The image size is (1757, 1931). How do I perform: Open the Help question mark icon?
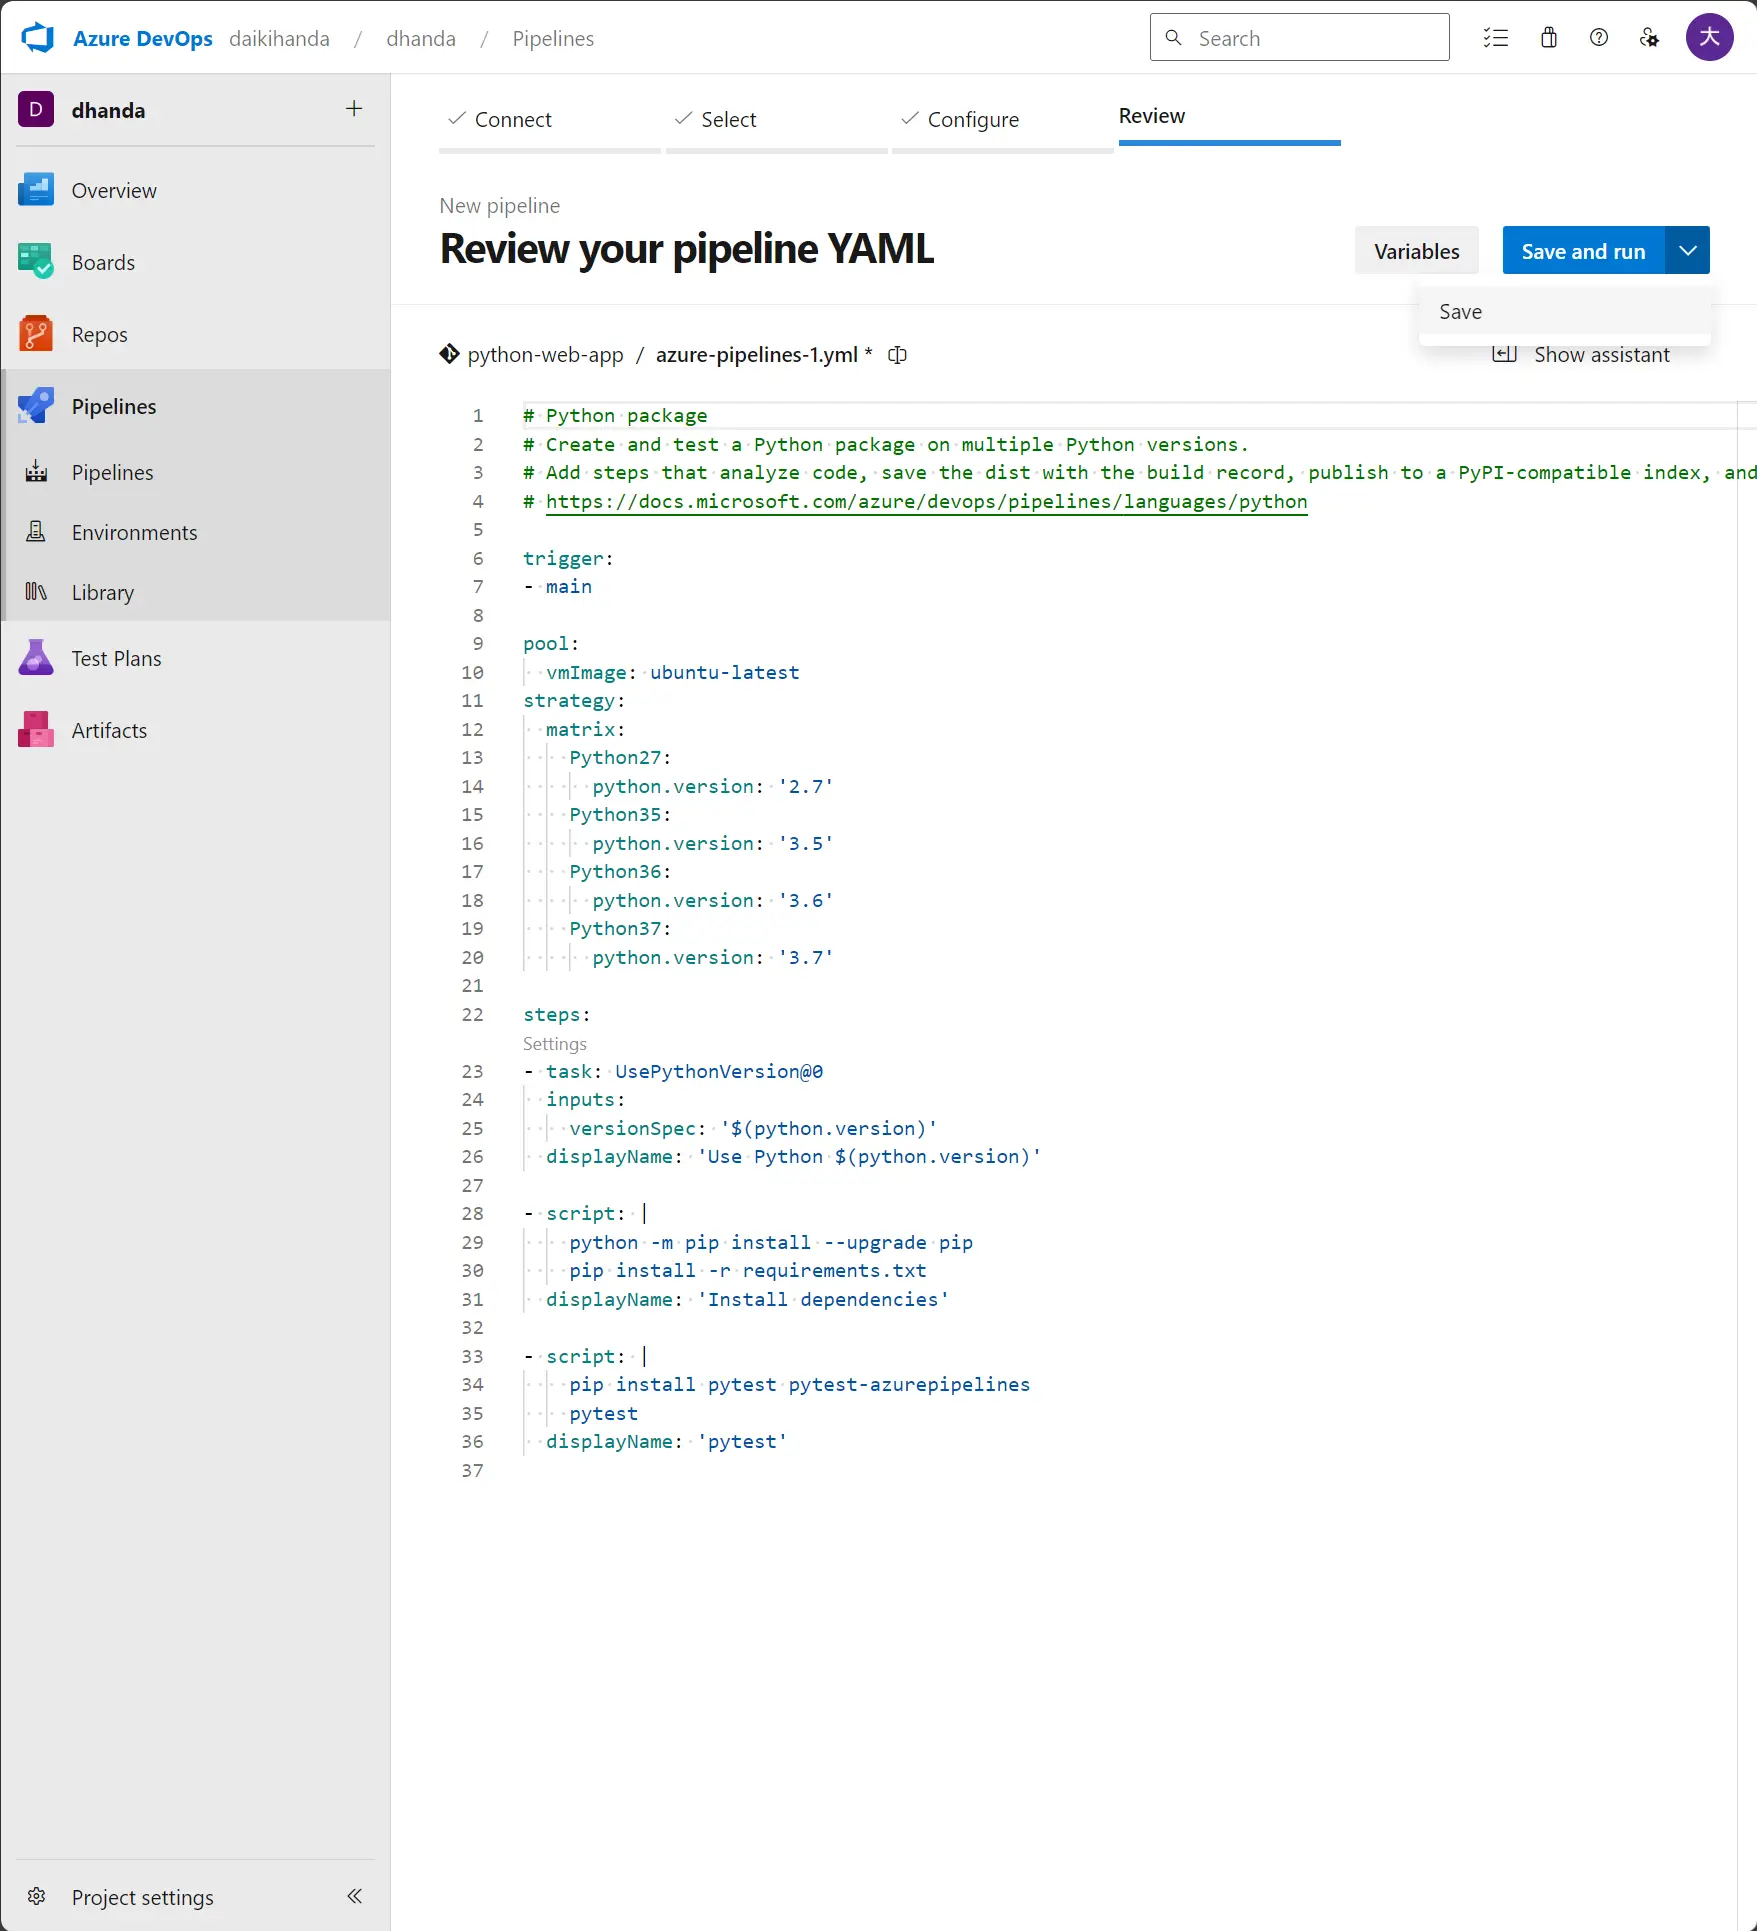1599,38
